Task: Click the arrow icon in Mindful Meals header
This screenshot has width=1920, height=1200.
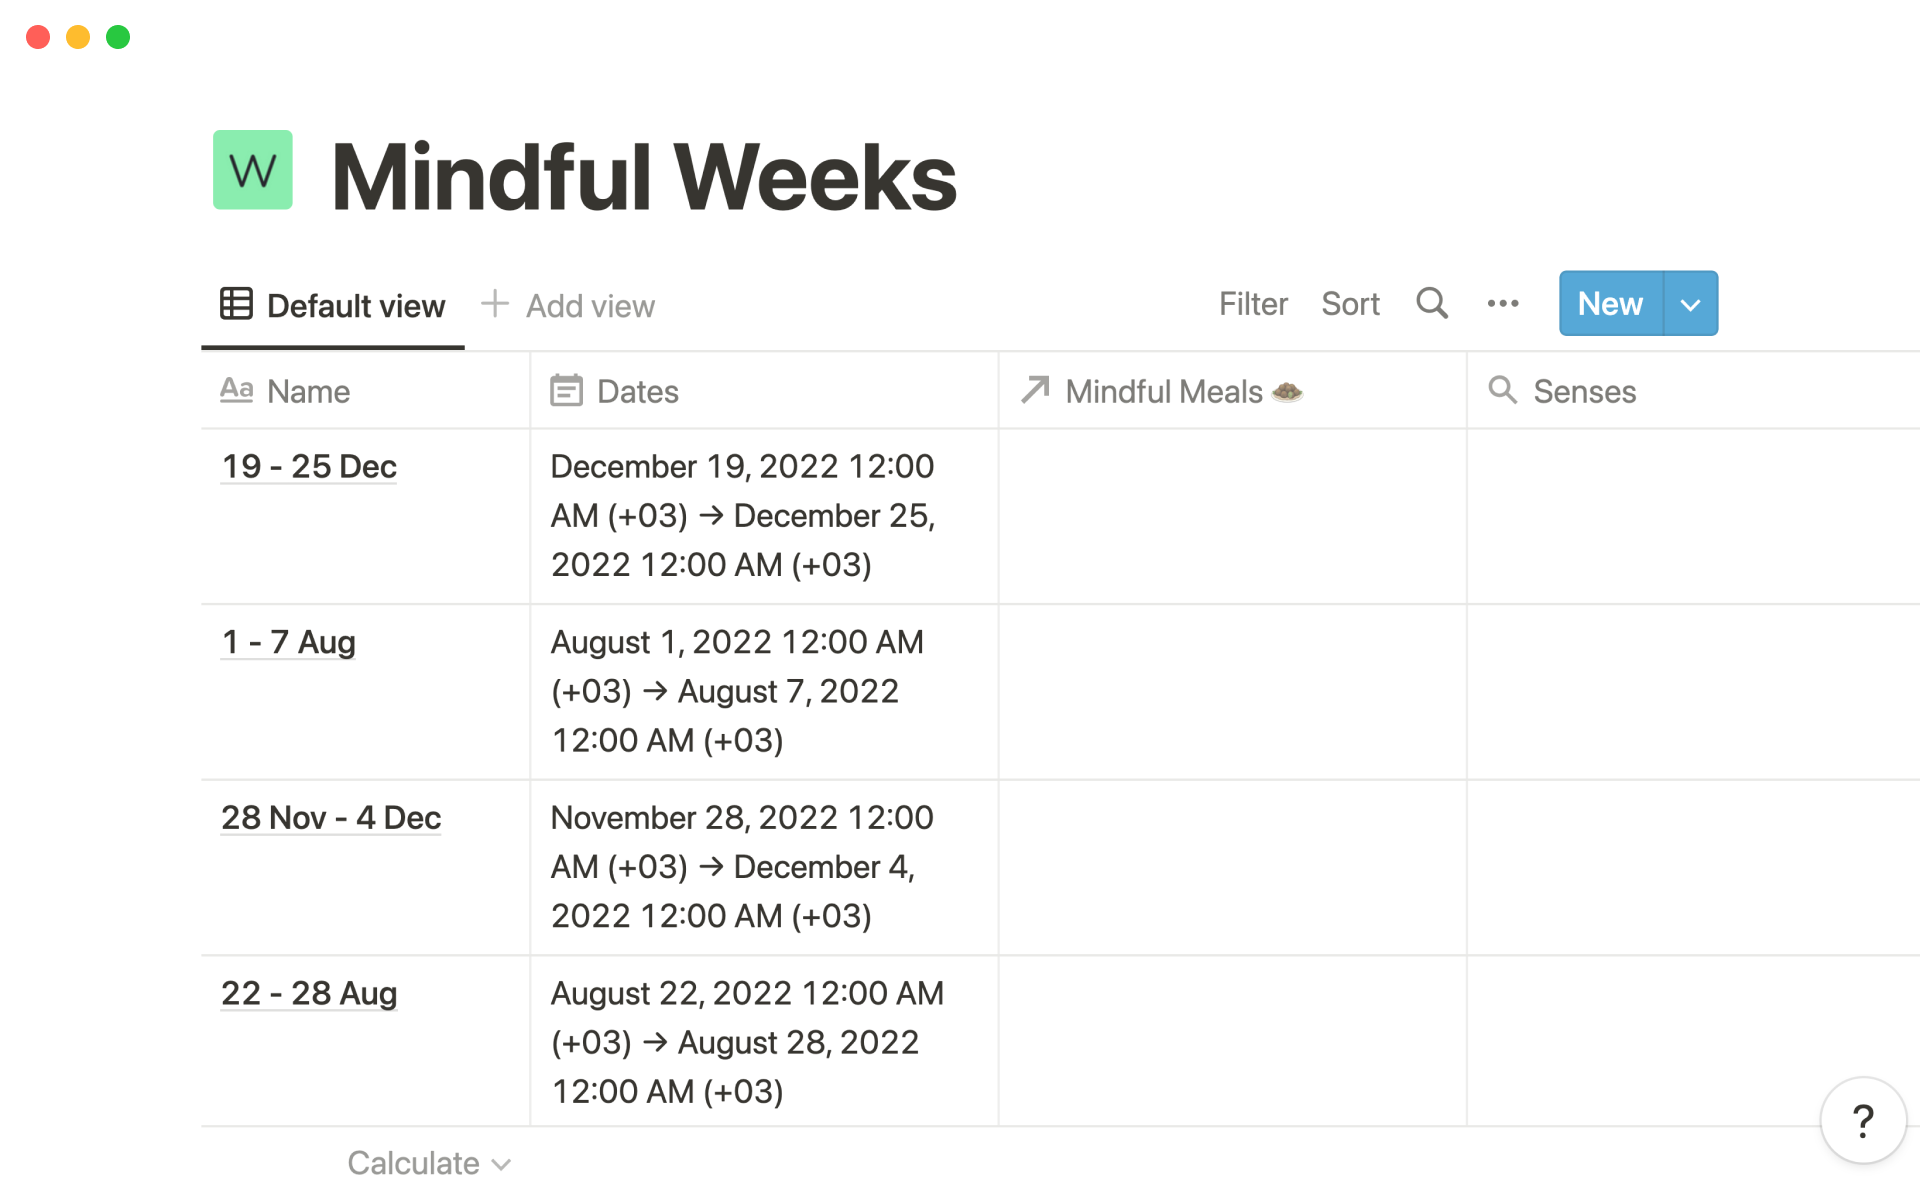Action: click(x=1035, y=390)
